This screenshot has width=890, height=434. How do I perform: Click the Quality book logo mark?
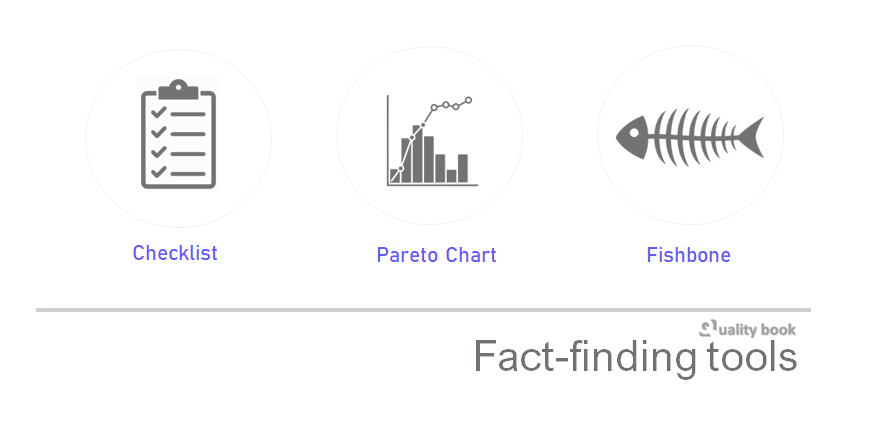click(x=708, y=328)
